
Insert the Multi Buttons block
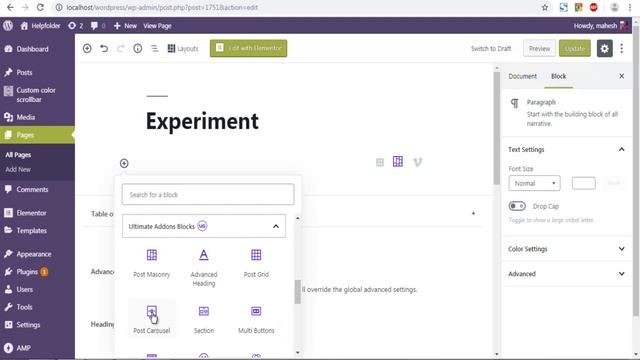pyautogui.click(x=256, y=319)
